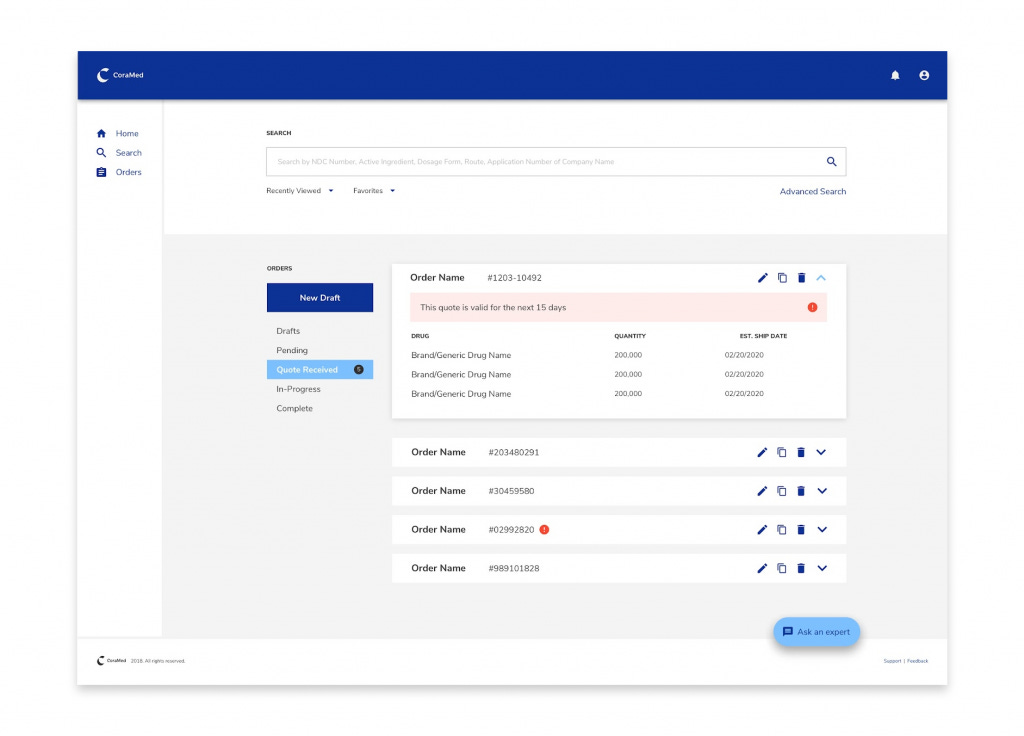
Task: Click the Home icon in sidebar
Action: tap(101, 133)
